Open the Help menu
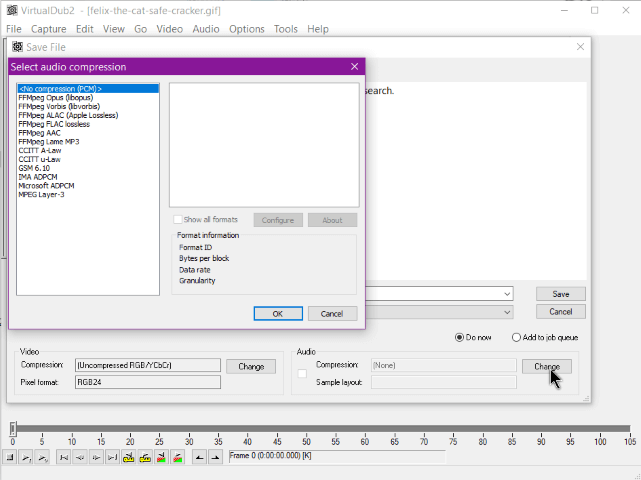The width and height of the screenshot is (641, 480). (318, 29)
